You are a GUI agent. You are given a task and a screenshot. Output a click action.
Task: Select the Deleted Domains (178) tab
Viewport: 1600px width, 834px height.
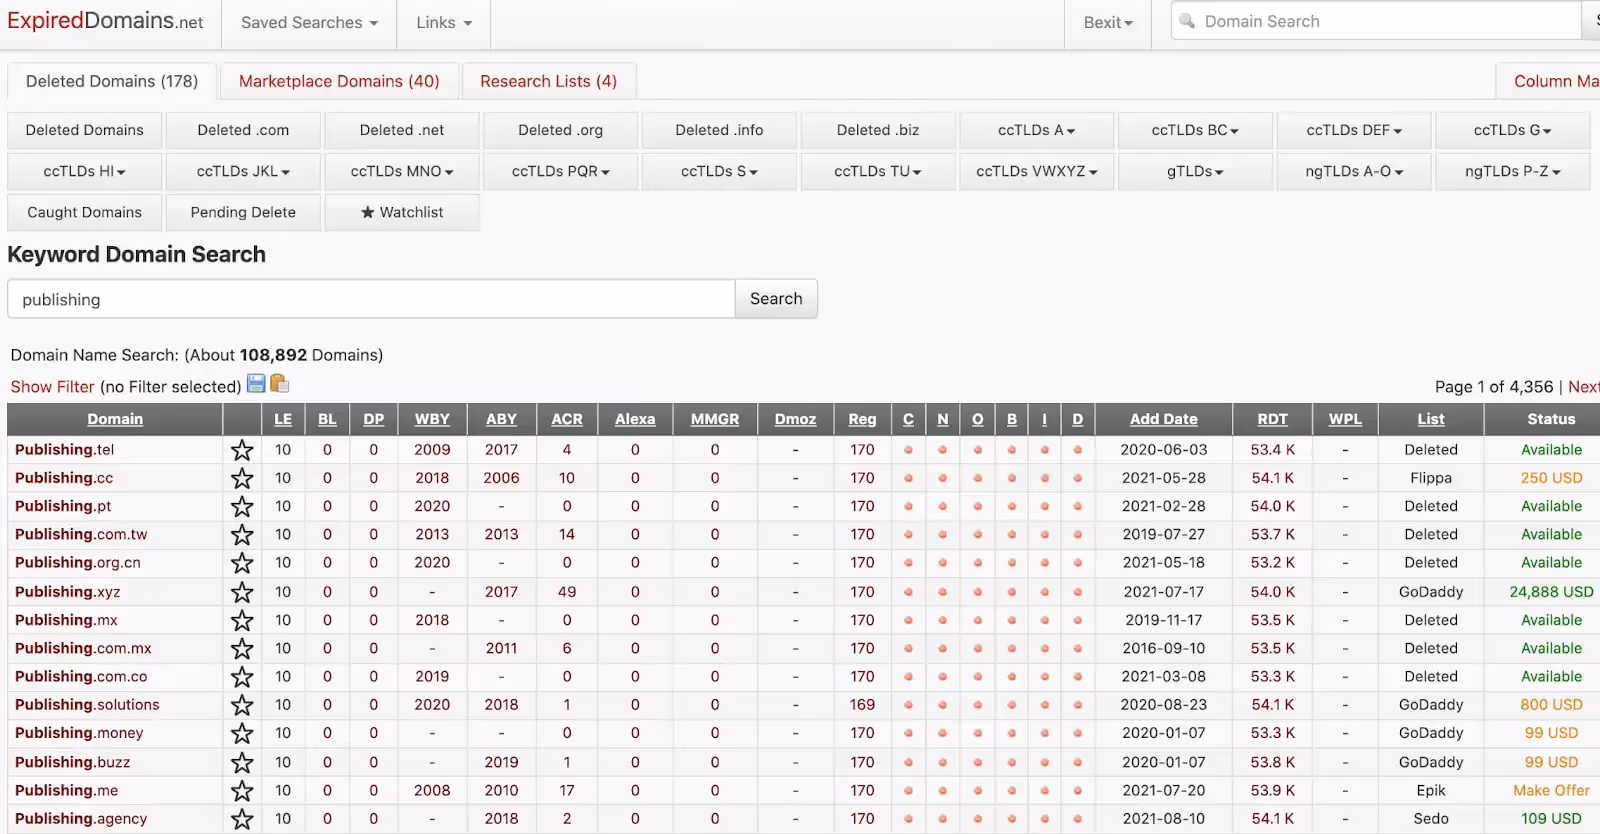(x=112, y=81)
